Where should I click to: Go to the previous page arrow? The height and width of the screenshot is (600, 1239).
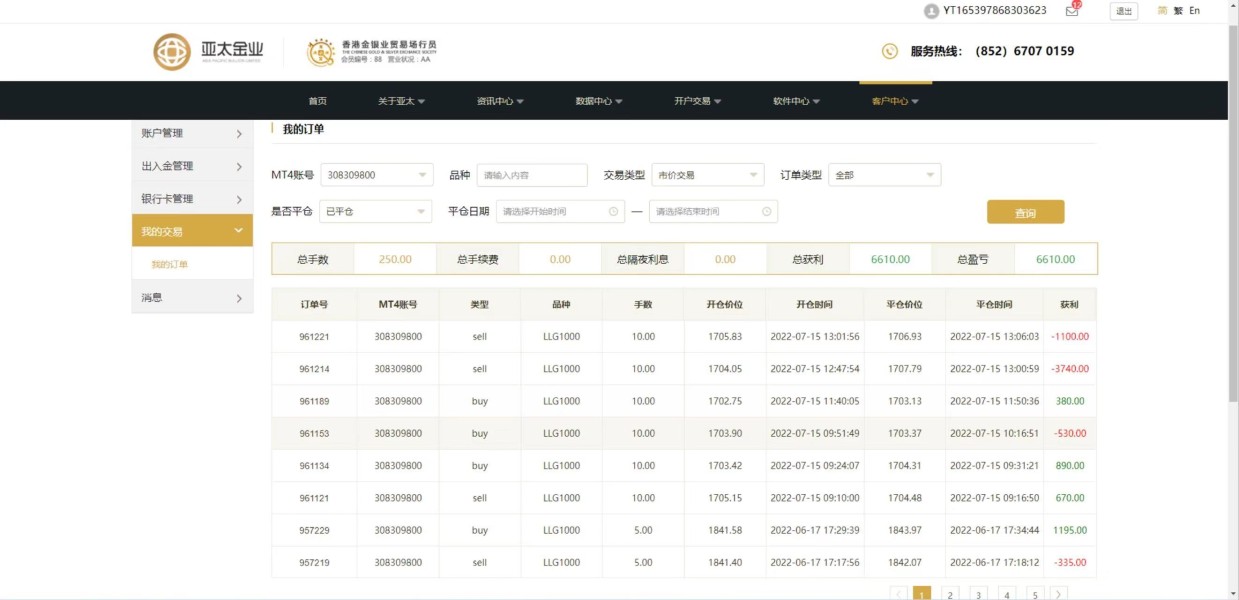tap(898, 594)
